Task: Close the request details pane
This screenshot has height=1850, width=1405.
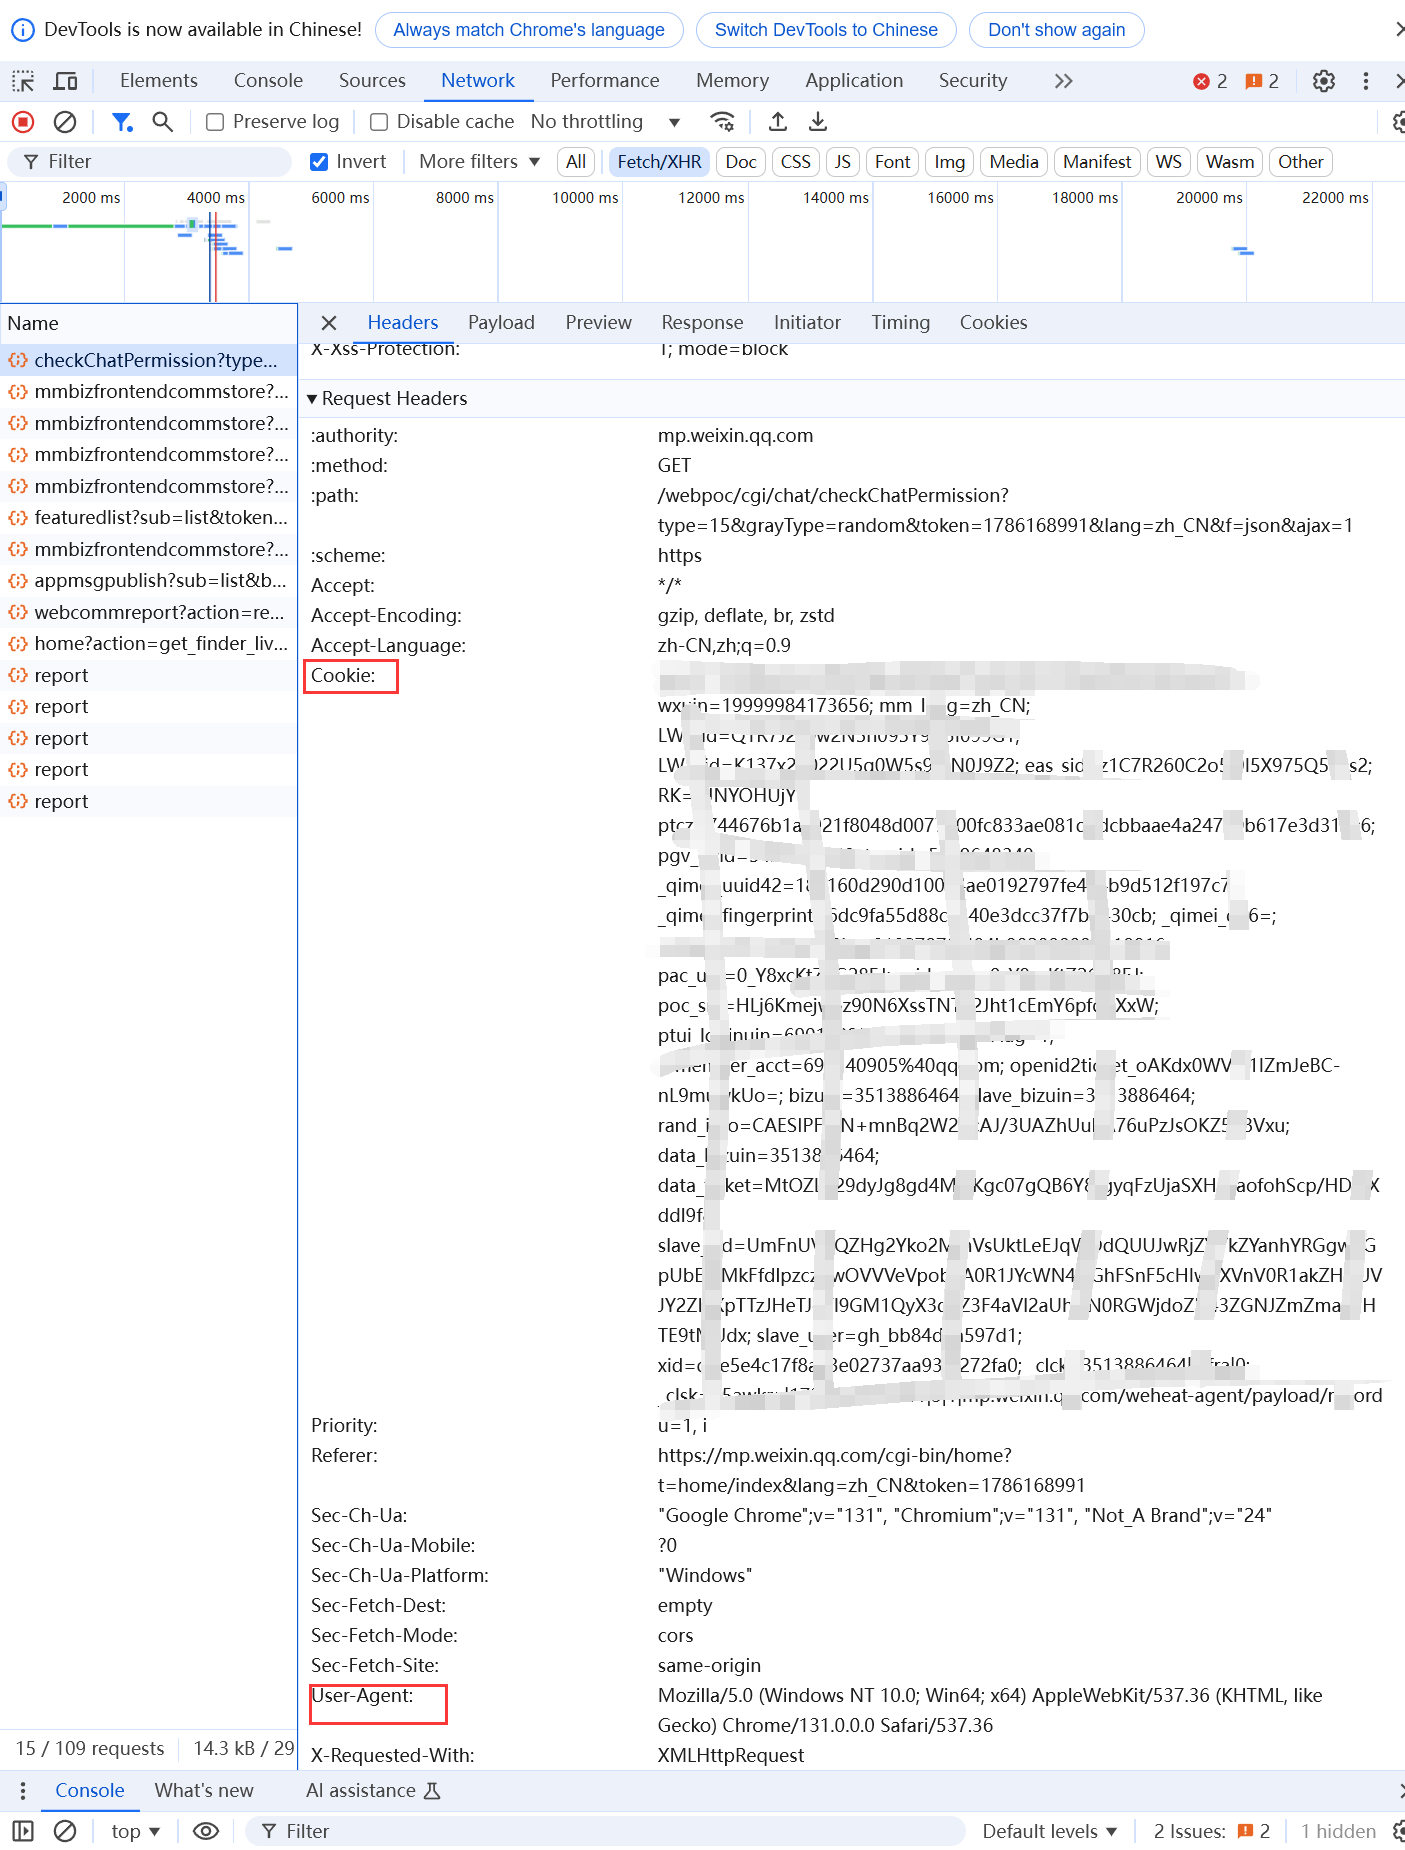Action: (x=329, y=323)
